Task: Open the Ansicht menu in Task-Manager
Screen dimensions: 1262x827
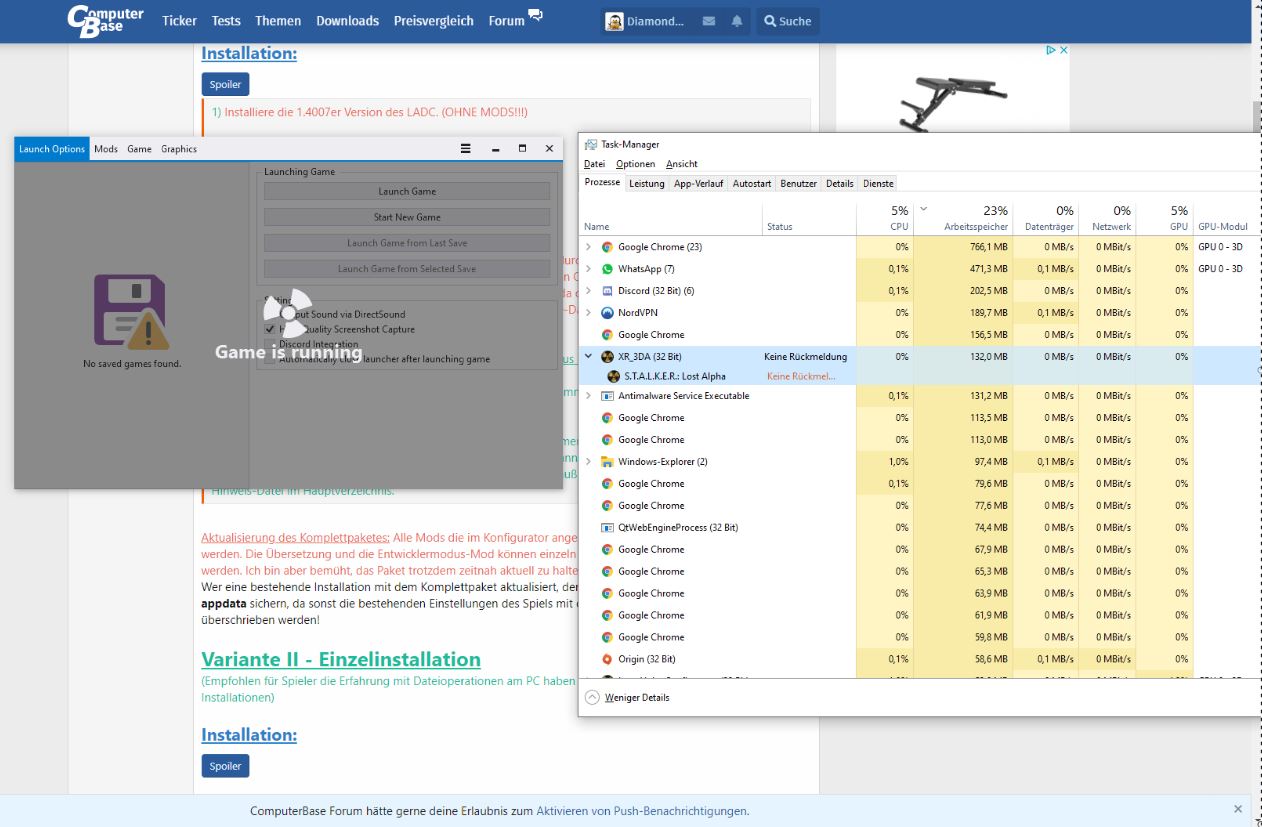Action: click(682, 164)
